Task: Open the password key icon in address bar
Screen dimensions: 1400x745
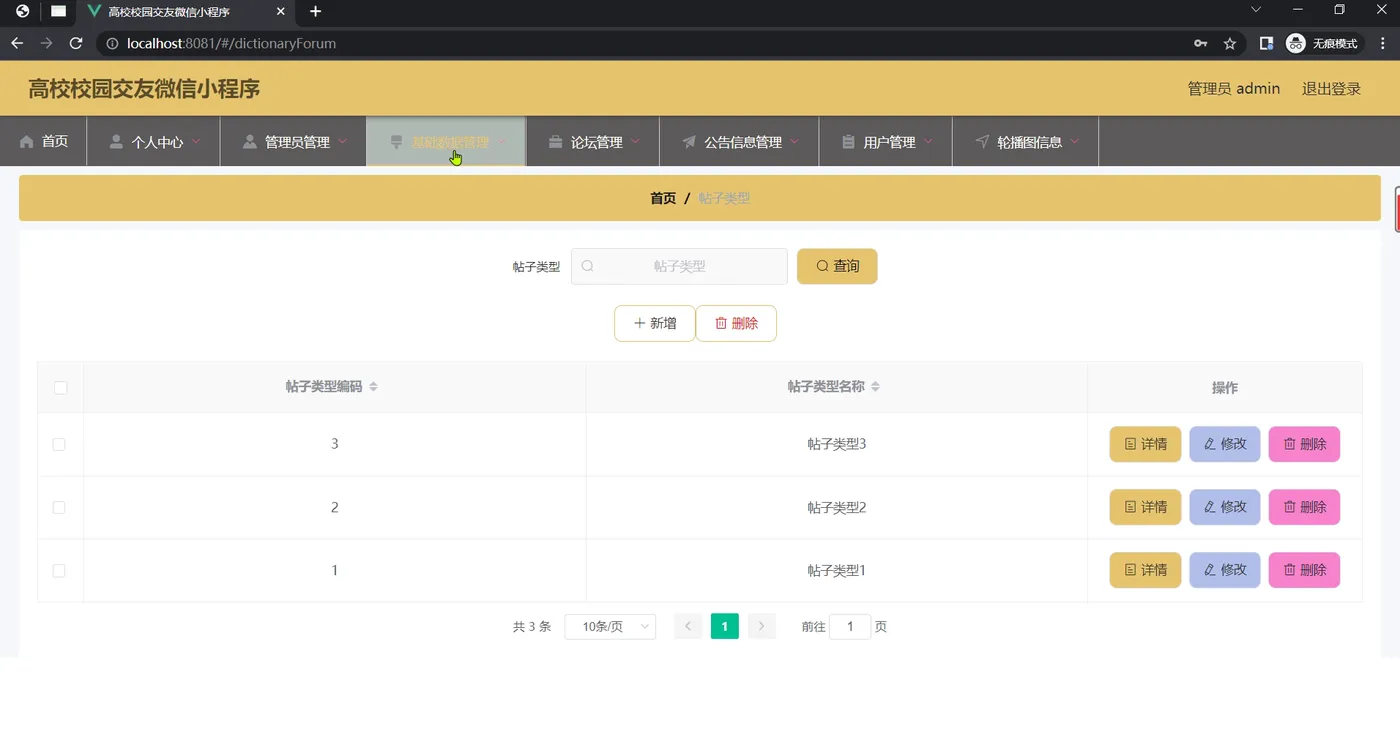Action: point(1201,43)
